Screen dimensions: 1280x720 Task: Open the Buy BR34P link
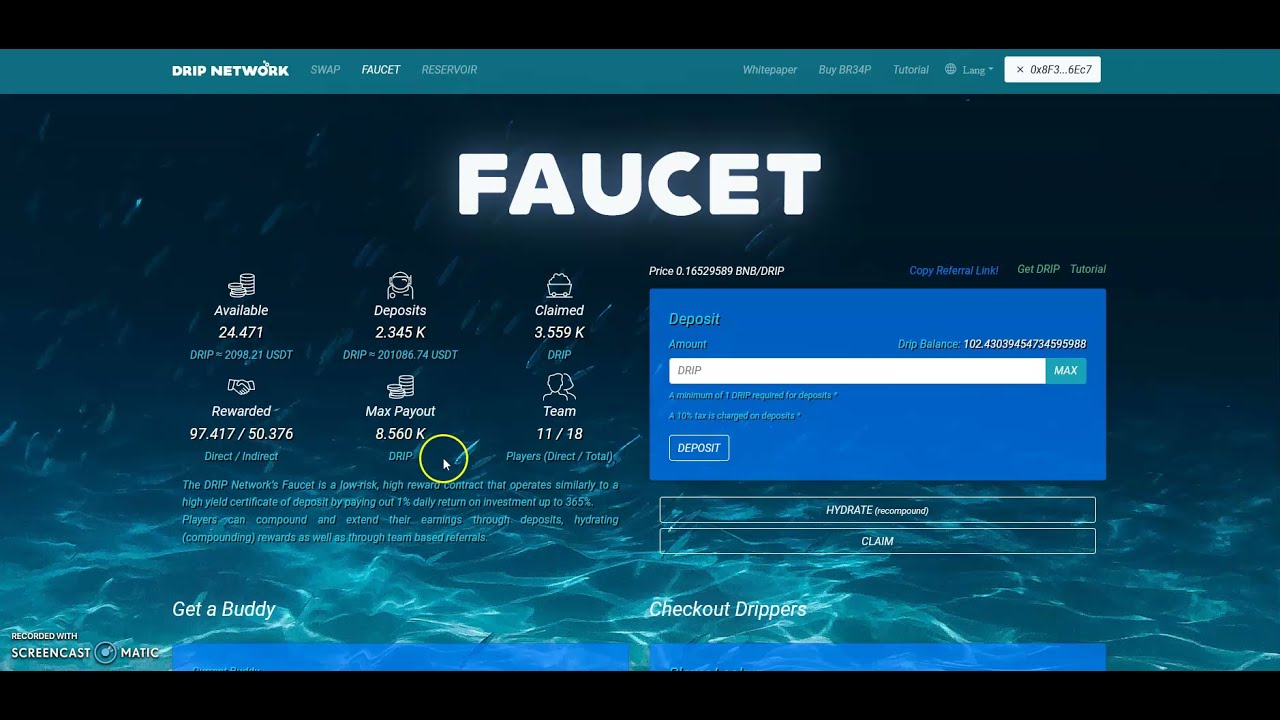pos(845,70)
